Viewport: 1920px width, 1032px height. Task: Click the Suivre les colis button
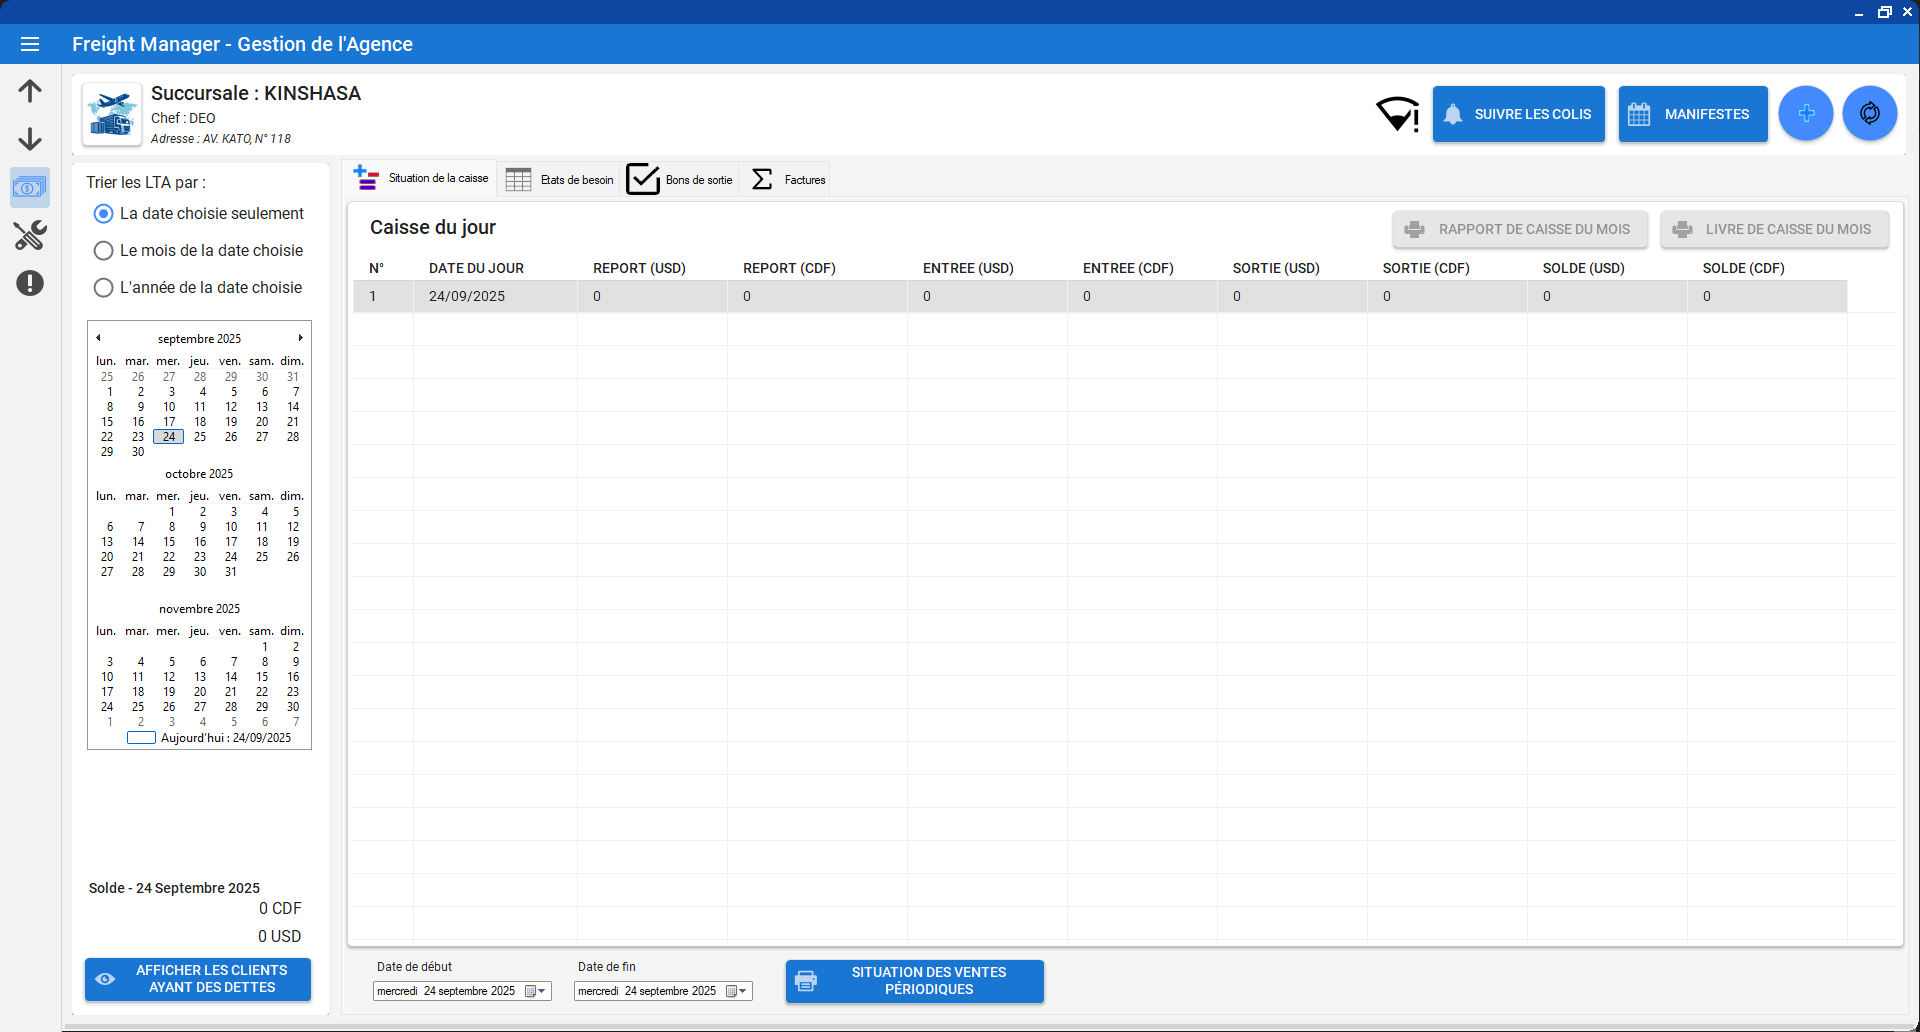[x=1518, y=114]
